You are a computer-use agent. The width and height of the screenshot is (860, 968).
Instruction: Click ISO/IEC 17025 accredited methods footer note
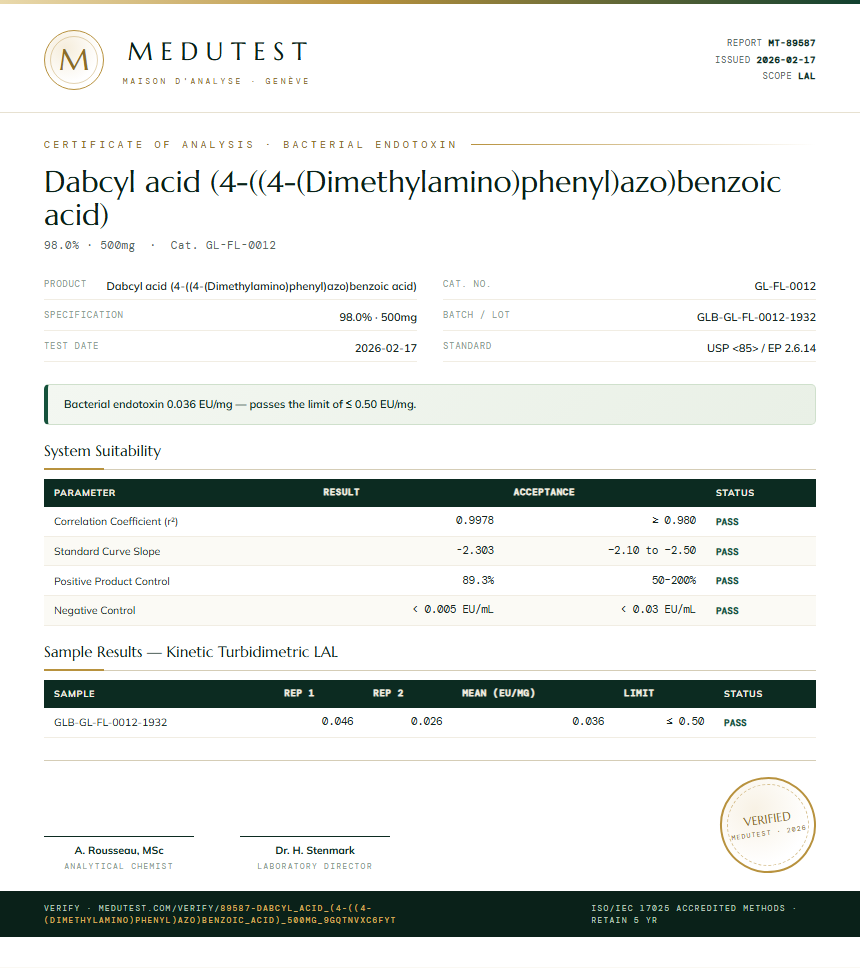coord(694,914)
